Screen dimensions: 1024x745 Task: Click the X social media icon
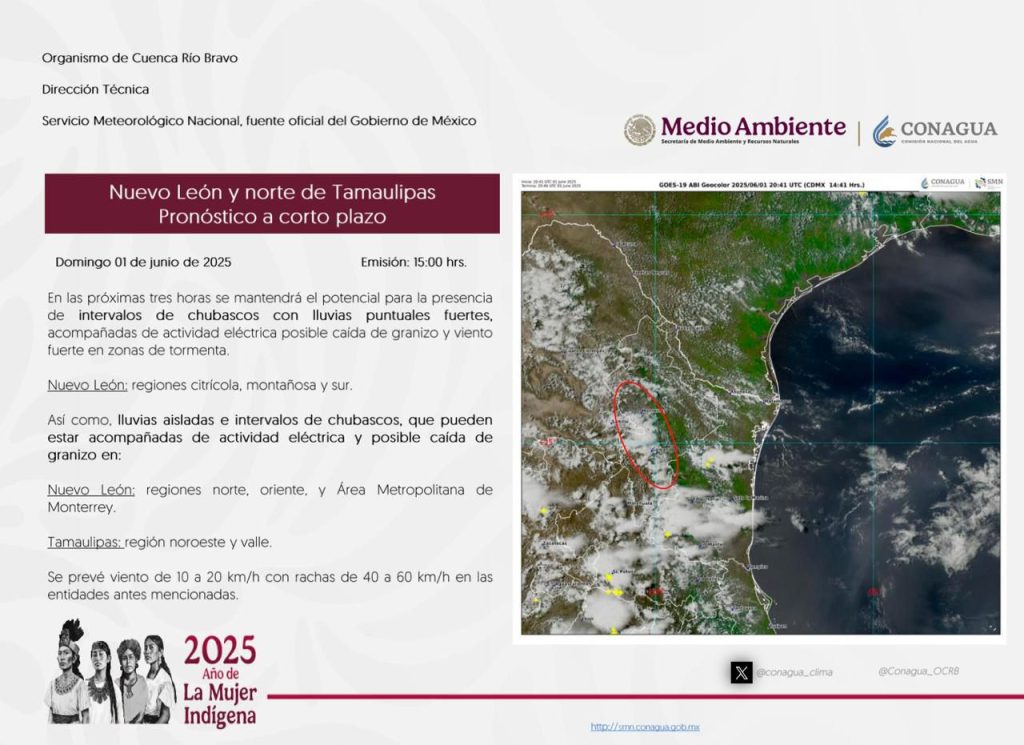(741, 673)
